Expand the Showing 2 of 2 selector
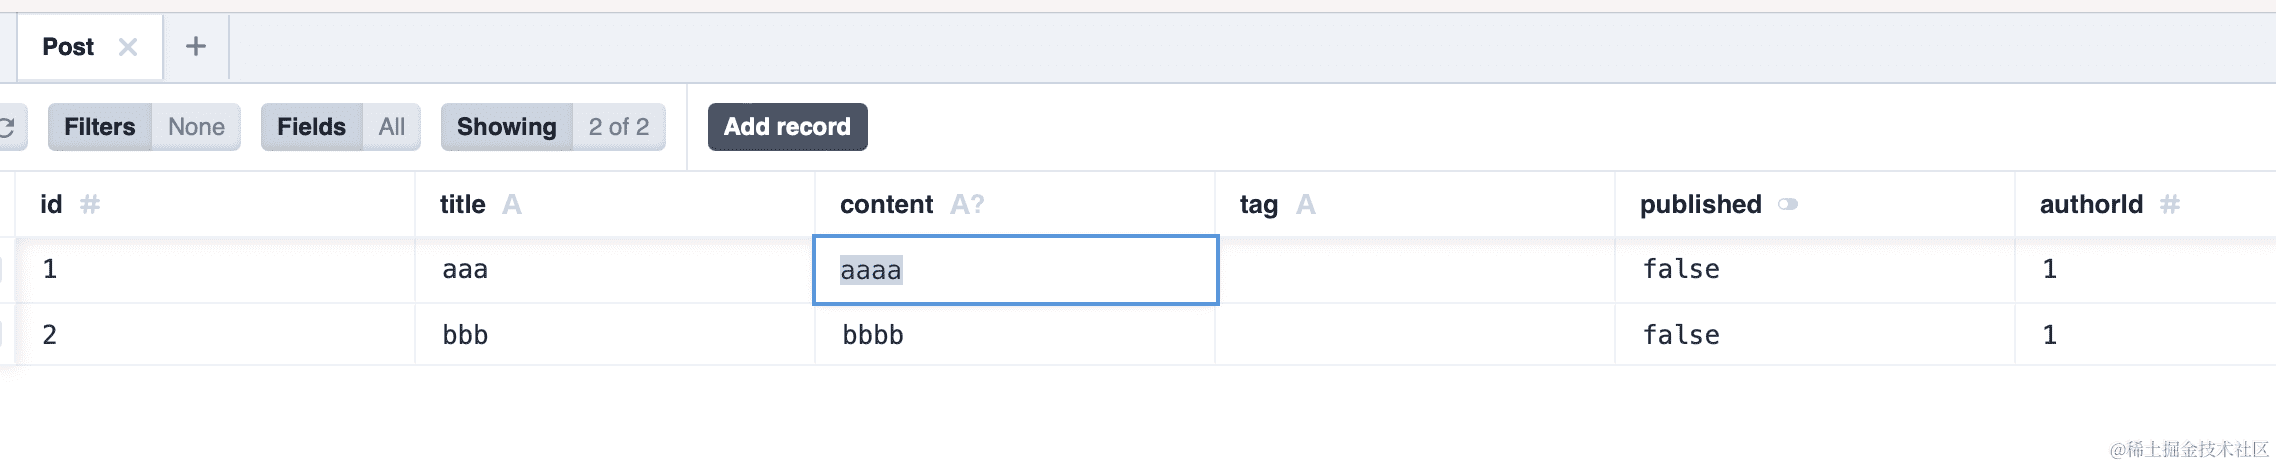Image resolution: width=2276 pixels, height=466 pixels. coord(553,127)
